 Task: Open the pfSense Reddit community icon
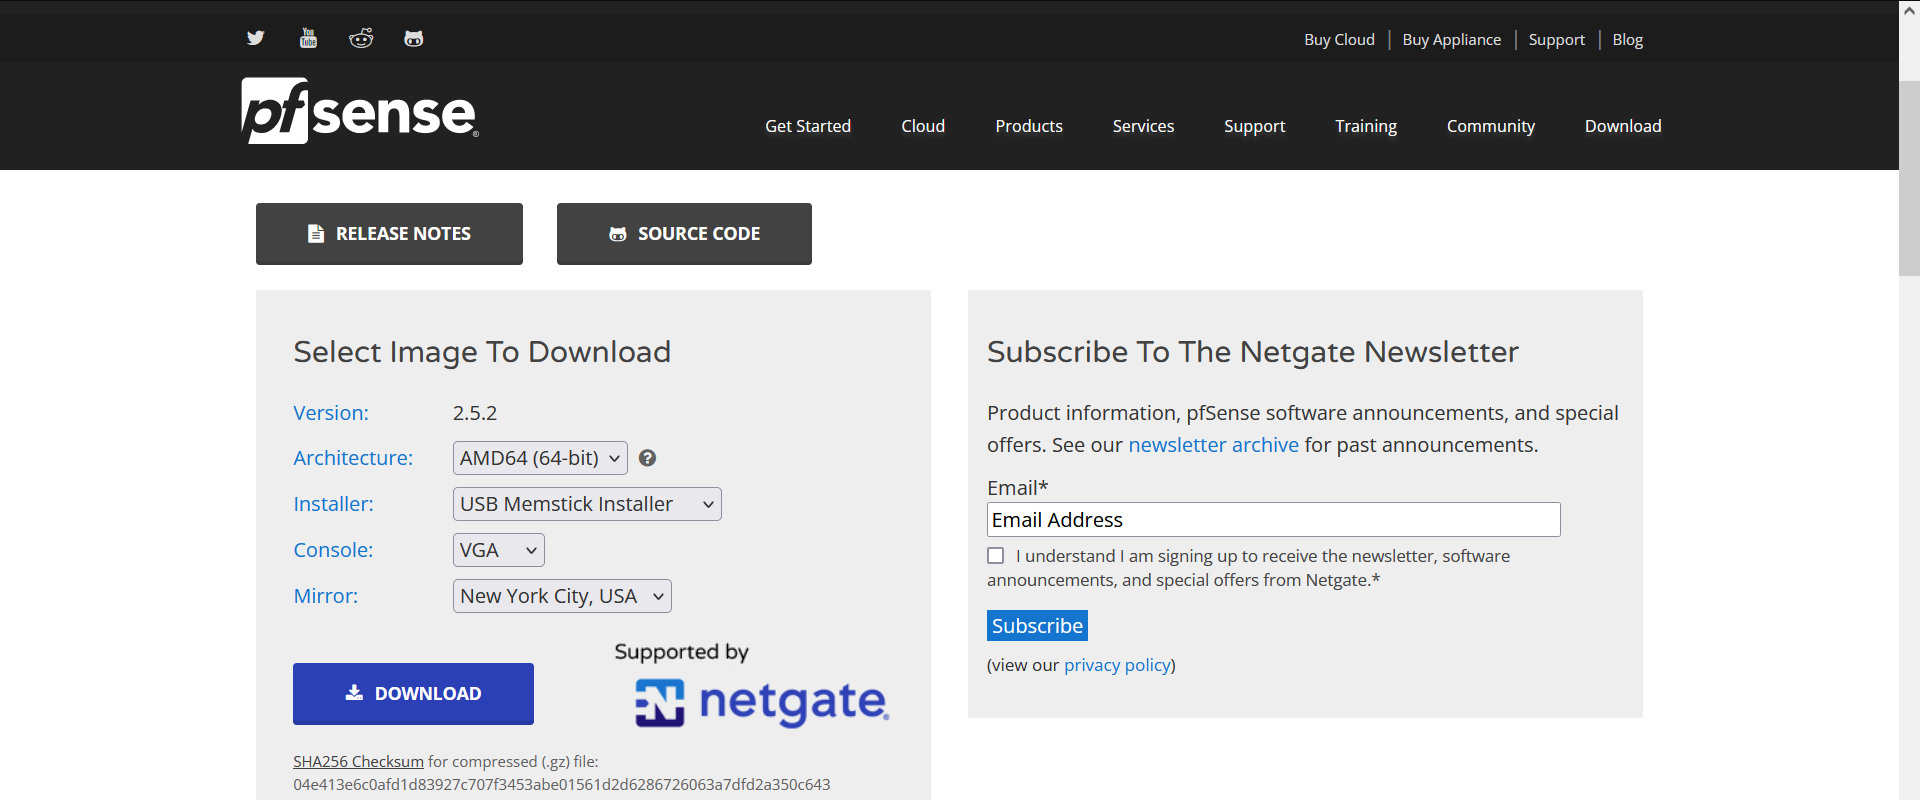pos(361,38)
